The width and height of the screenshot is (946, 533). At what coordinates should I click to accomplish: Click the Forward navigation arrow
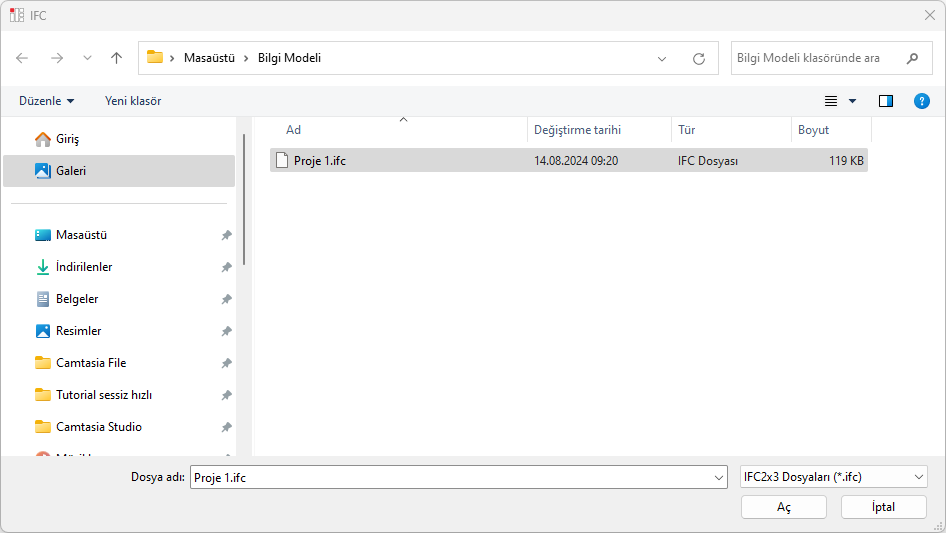pos(56,58)
